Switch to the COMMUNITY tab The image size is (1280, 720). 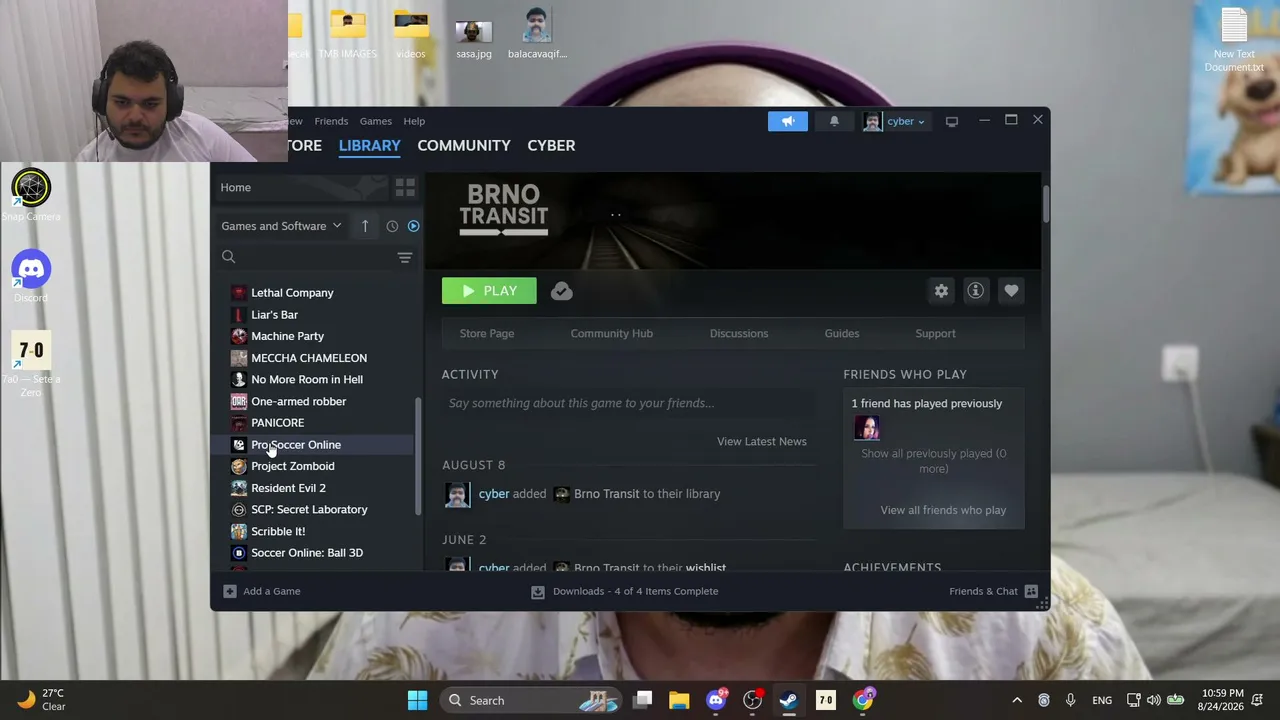(464, 145)
